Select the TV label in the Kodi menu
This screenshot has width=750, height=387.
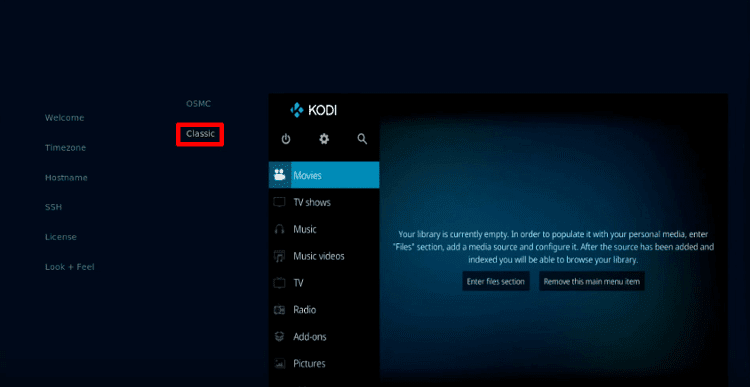(x=298, y=283)
